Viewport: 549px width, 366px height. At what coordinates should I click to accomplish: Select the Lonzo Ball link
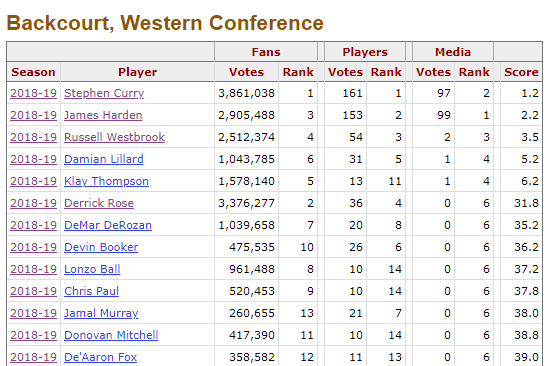[92, 269]
